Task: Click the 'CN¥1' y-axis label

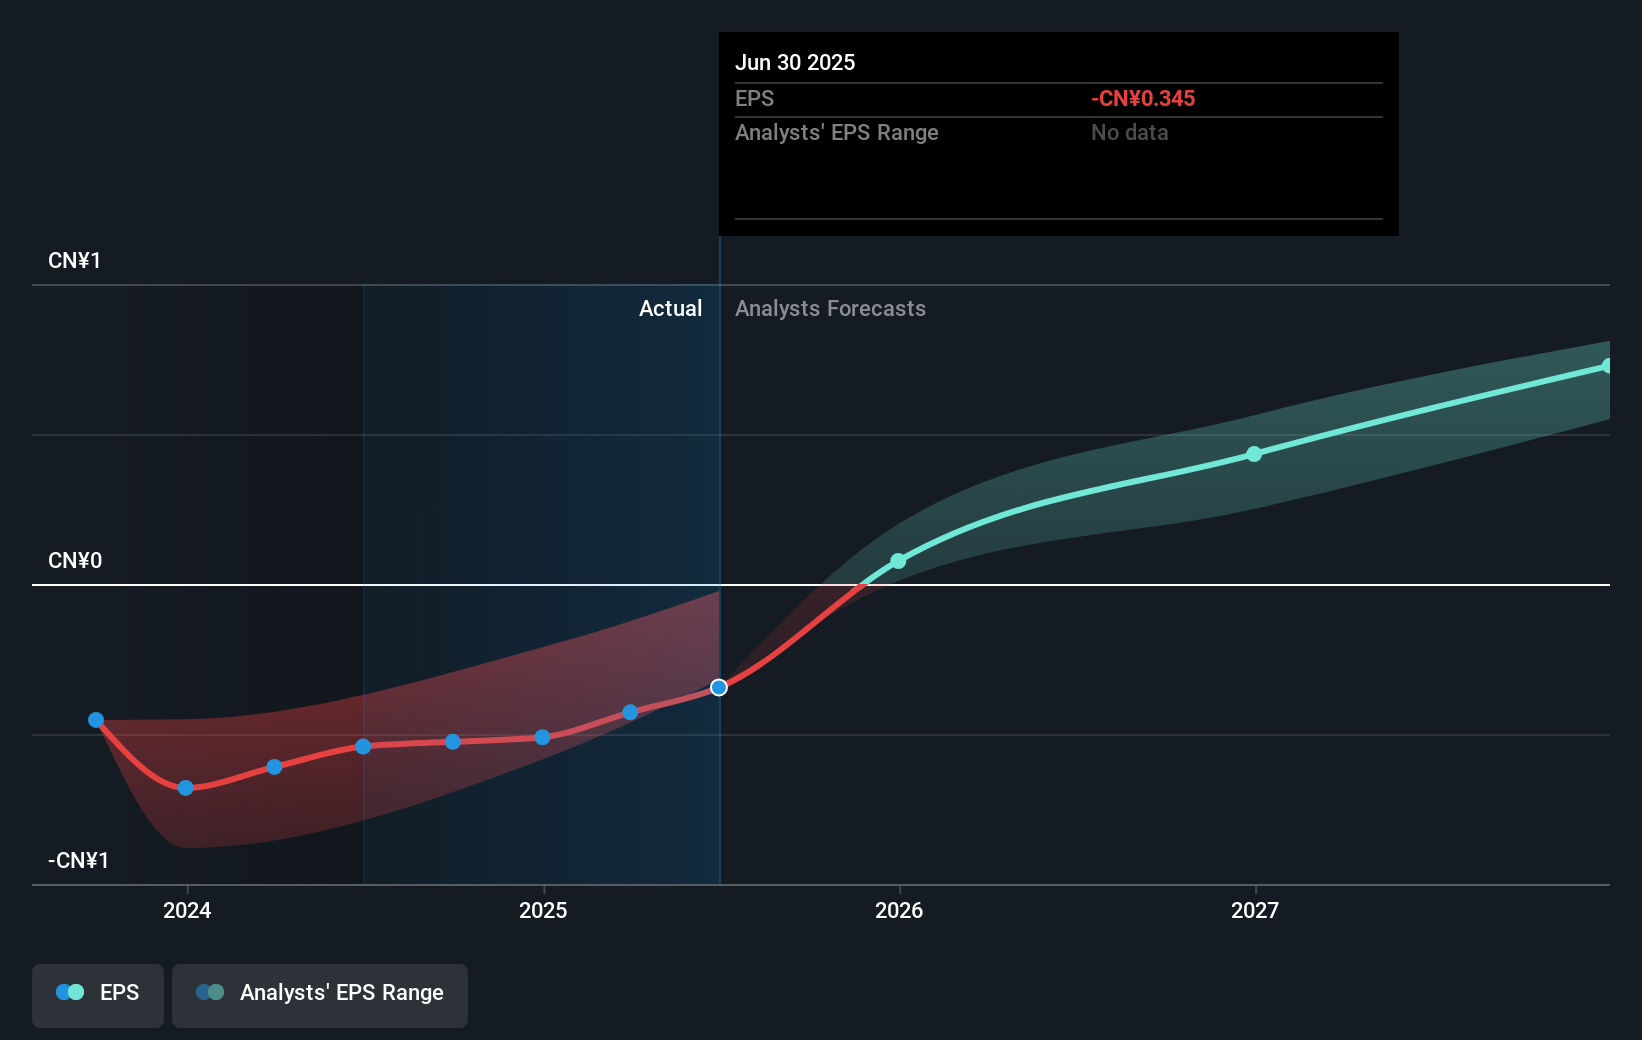Action: click(75, 260)
